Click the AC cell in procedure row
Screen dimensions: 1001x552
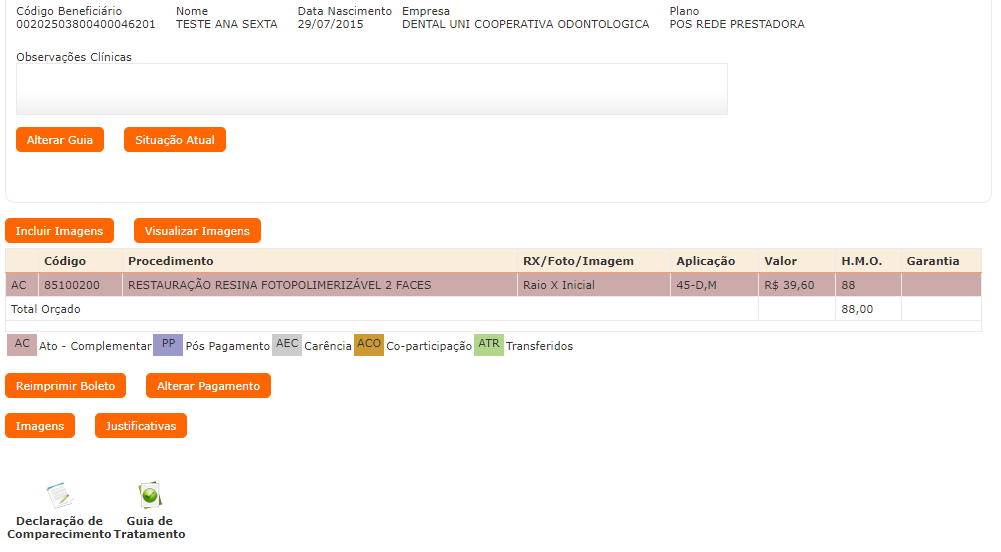click(x=22, y=285)
